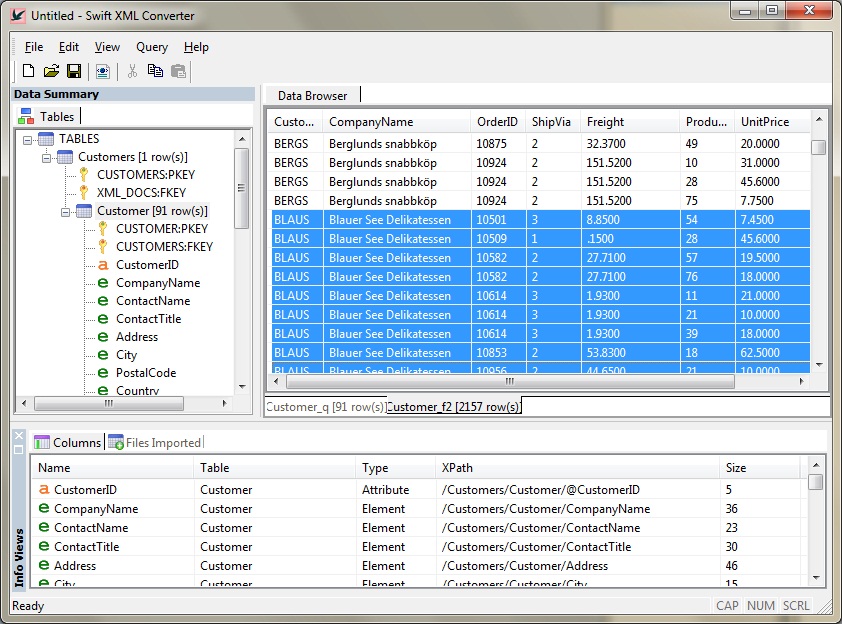Viewport: 842px width, 624px height.
Task: Select the XML_DOCS:FKEY tree node
Action: pos(141,192)
